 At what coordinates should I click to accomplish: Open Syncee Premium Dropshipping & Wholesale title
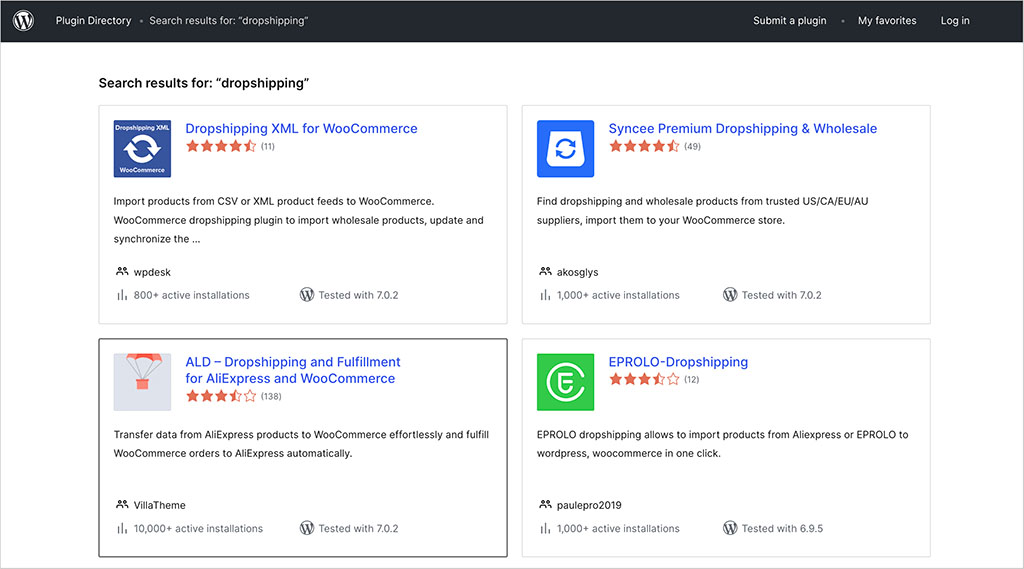pos(743,129)
